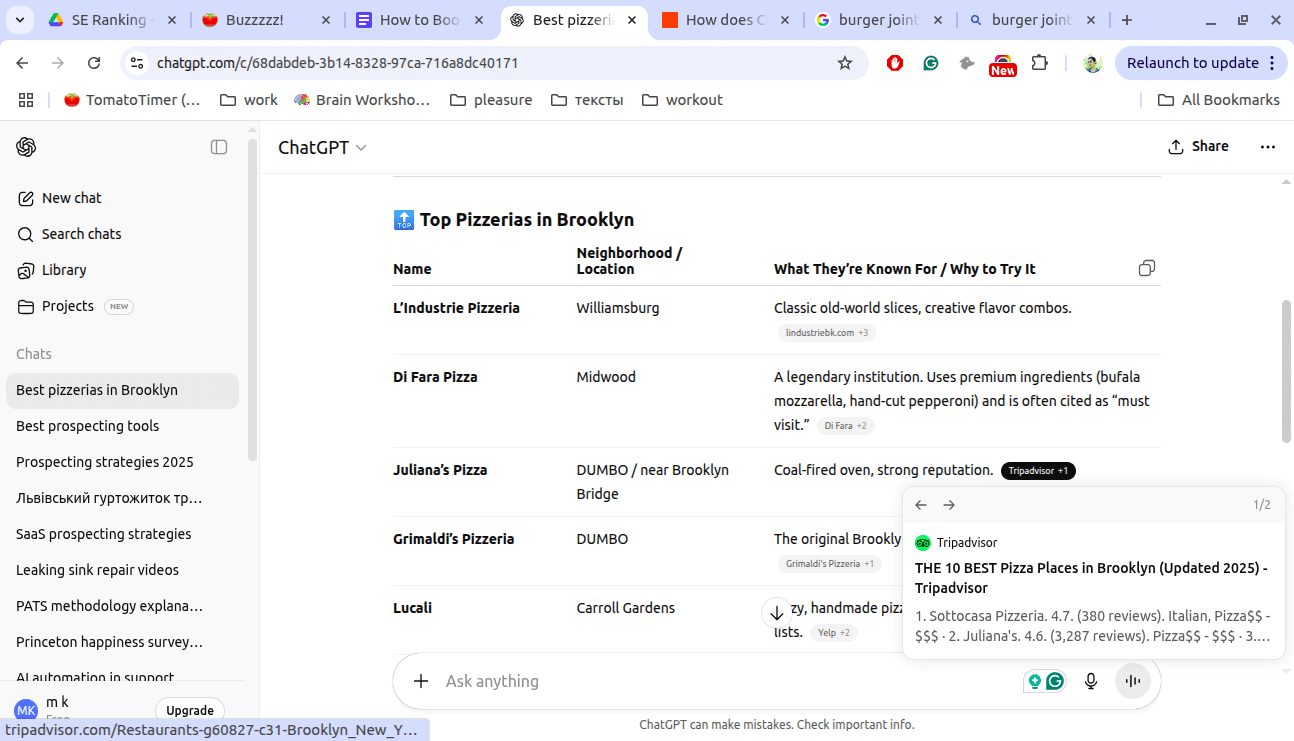Screen dimensions: 1294x741
Task: Start ChatGPT voice mode
Action: pos(1133,681)
